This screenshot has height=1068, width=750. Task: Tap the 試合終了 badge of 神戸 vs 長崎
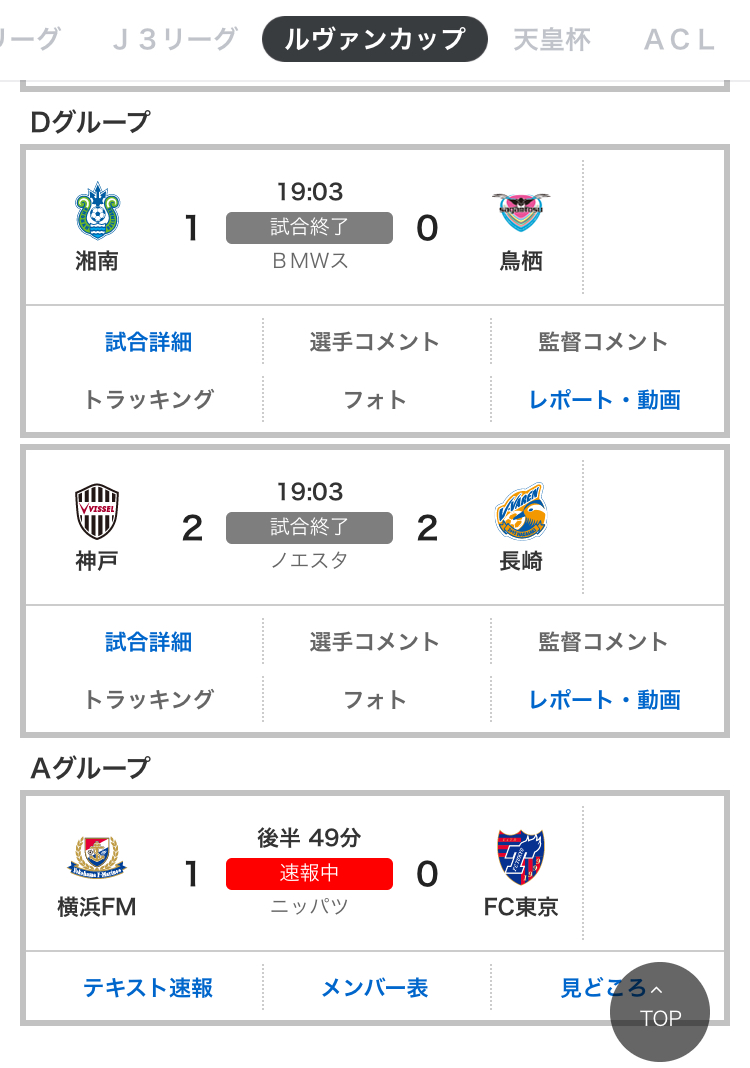point(309,527)
